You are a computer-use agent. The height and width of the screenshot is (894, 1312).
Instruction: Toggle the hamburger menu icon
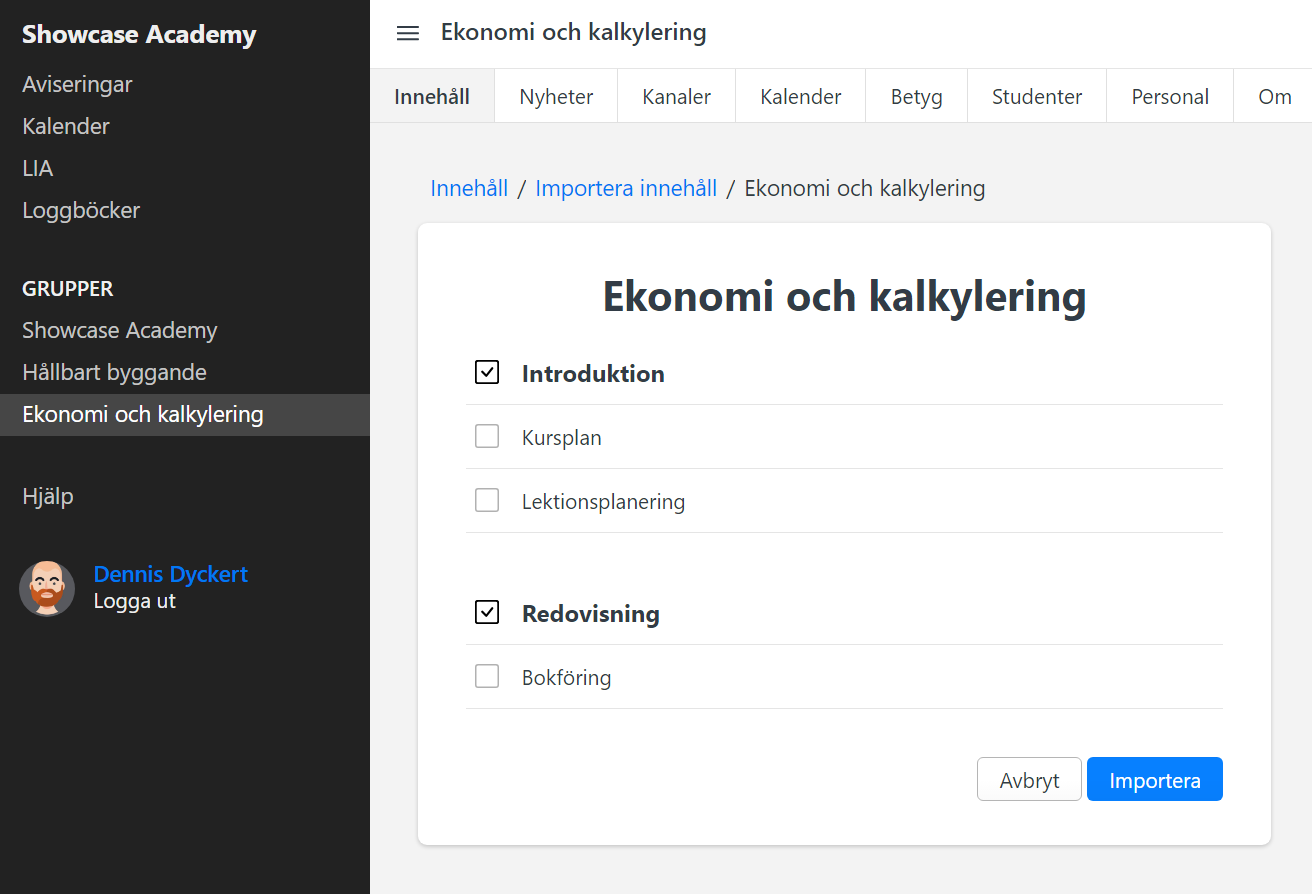click(407, 33)
